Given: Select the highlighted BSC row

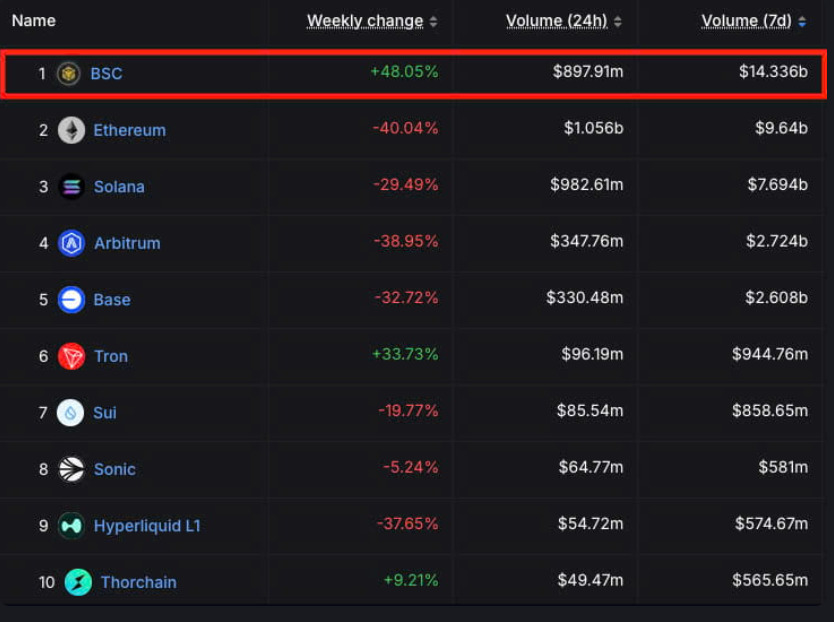Looking at the screenshot, I should click(417, 72).
